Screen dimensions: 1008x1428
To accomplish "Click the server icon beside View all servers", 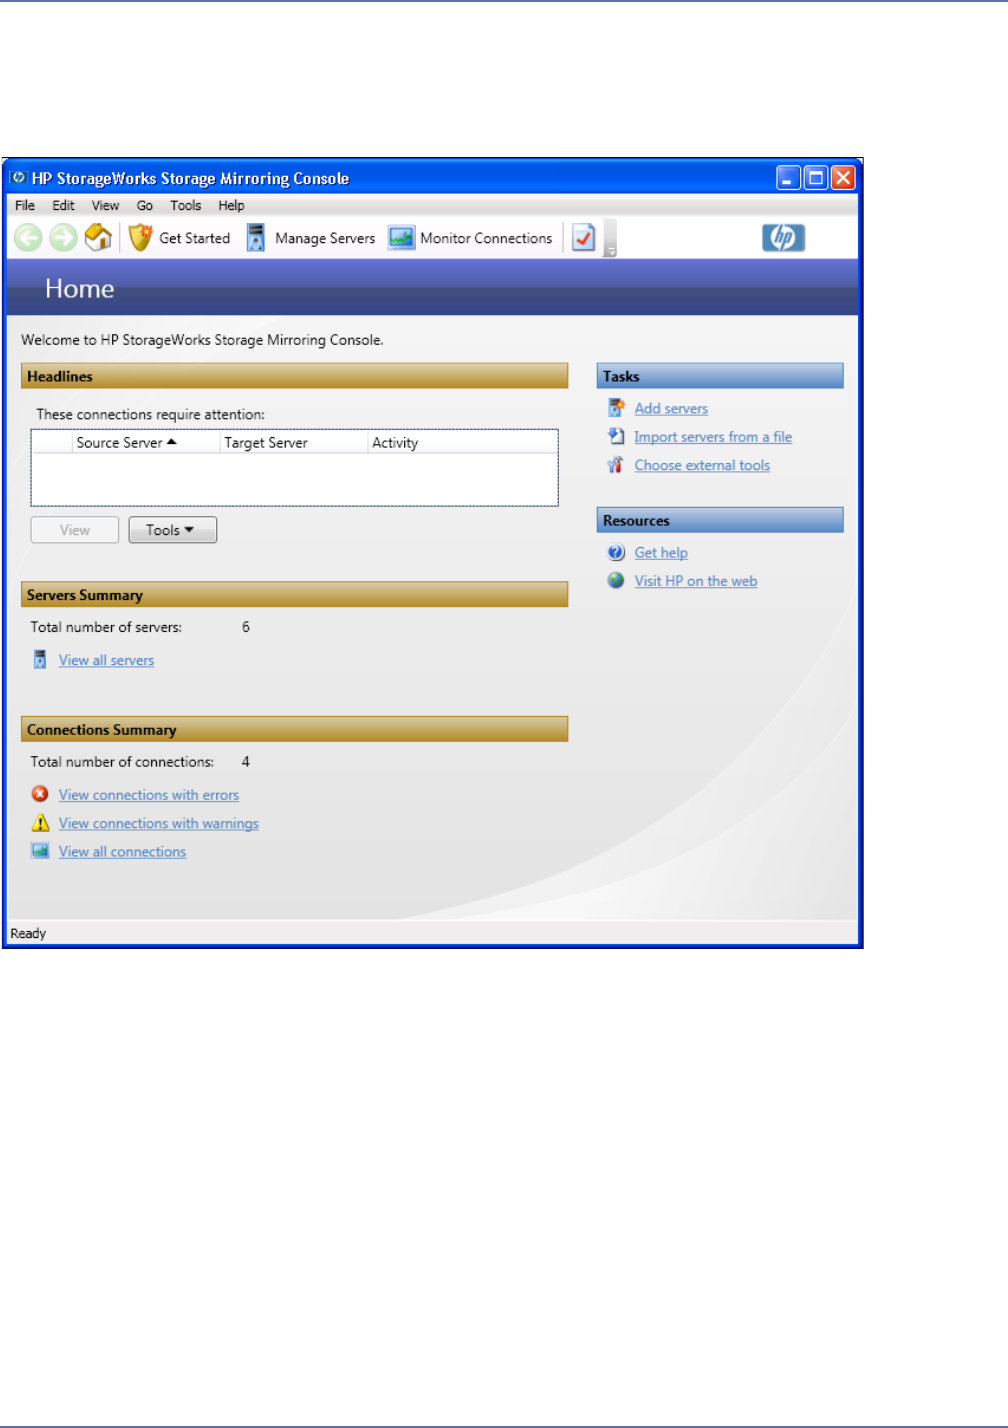I will 40,660.
